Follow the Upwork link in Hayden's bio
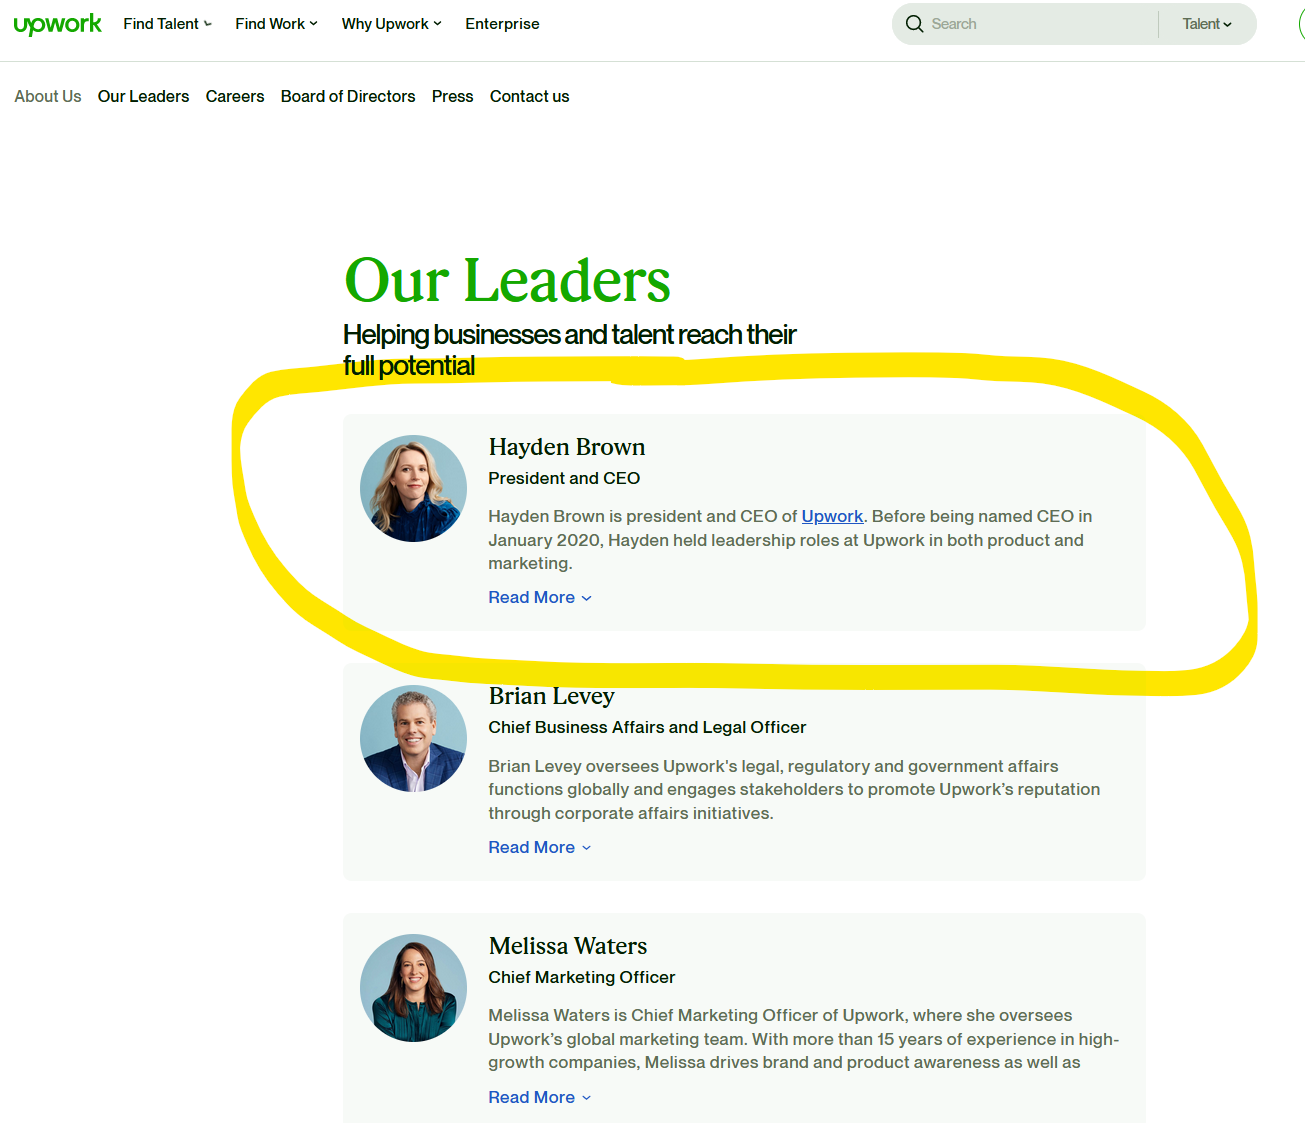This screenshot has width=1305, height=1123. pyautogui.click(x=832, y=516)
